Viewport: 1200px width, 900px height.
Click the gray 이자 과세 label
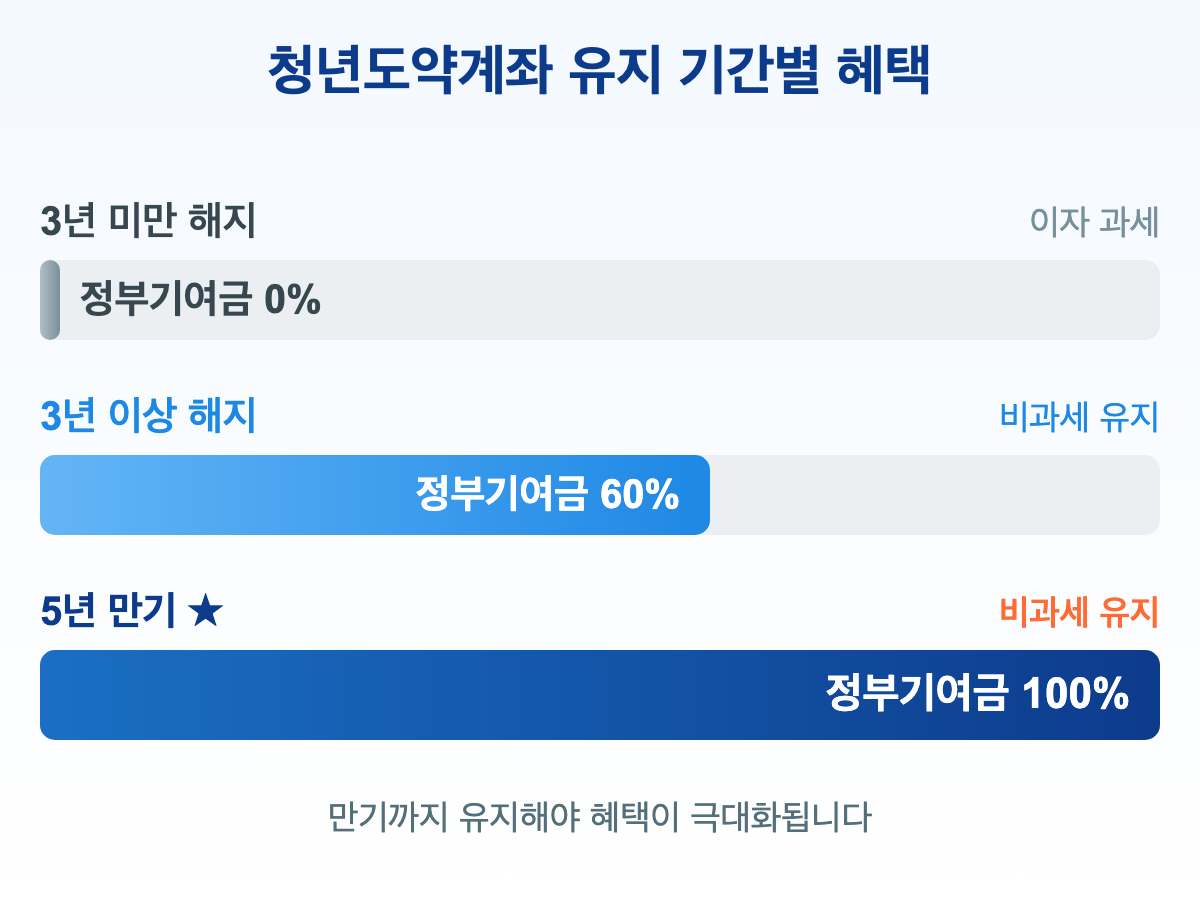click(1094, 223)
